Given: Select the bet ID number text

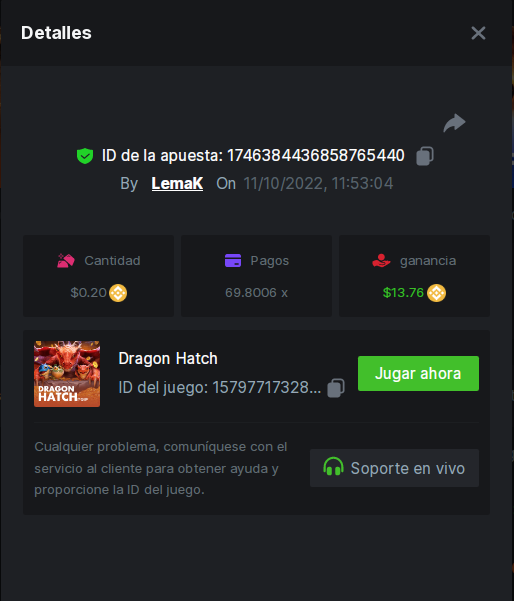Looking at the screenshot, I should 316,156.
